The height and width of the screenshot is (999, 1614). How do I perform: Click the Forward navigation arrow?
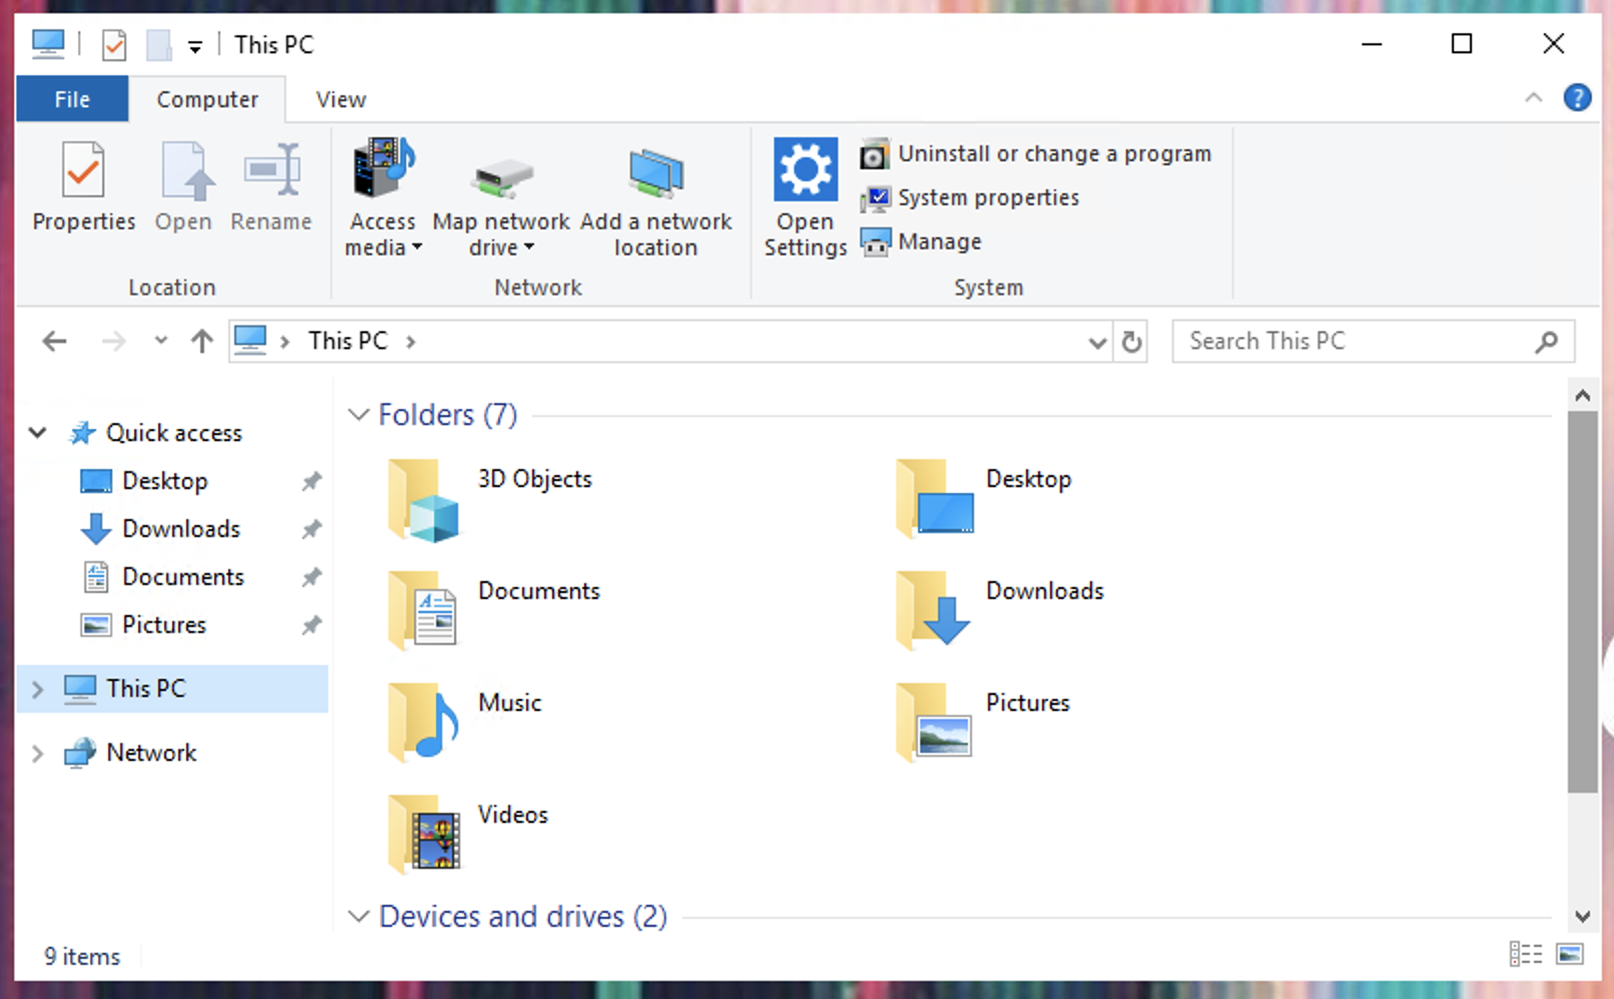[x=114, y=342]
